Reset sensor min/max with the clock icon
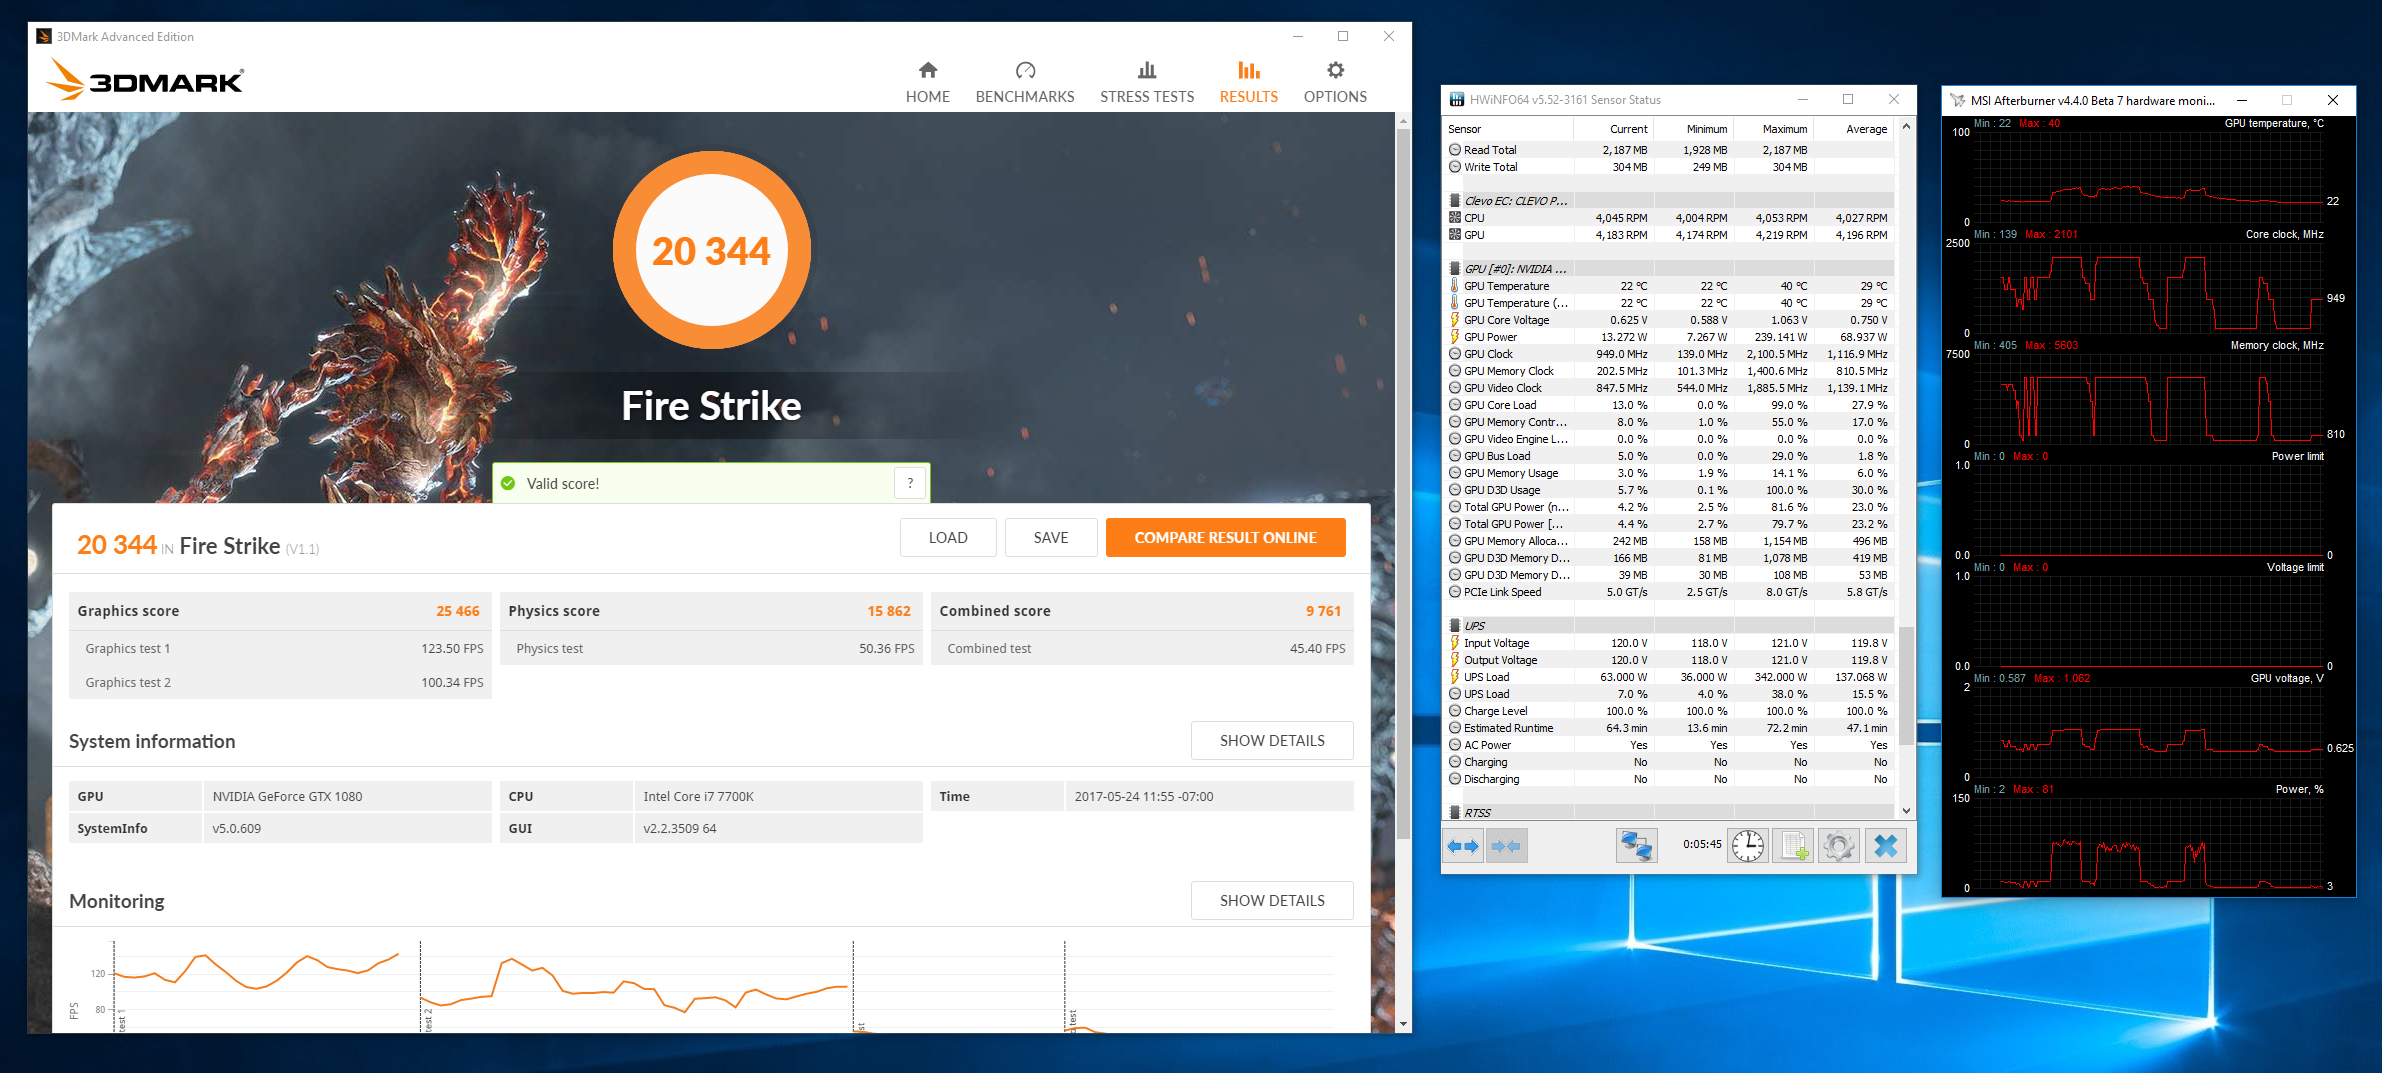This screenshot has height=1073, width=2382. [x=1748, y=846]
